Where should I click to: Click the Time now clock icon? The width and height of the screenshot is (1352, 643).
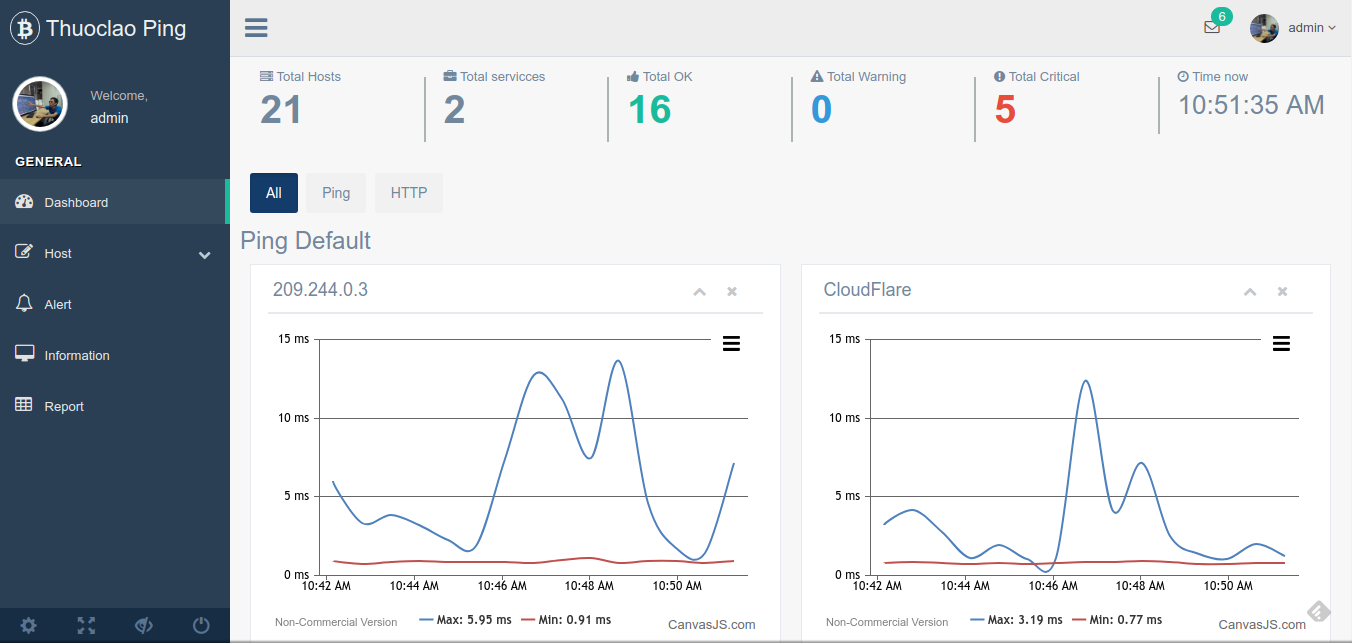[1183, 76]
